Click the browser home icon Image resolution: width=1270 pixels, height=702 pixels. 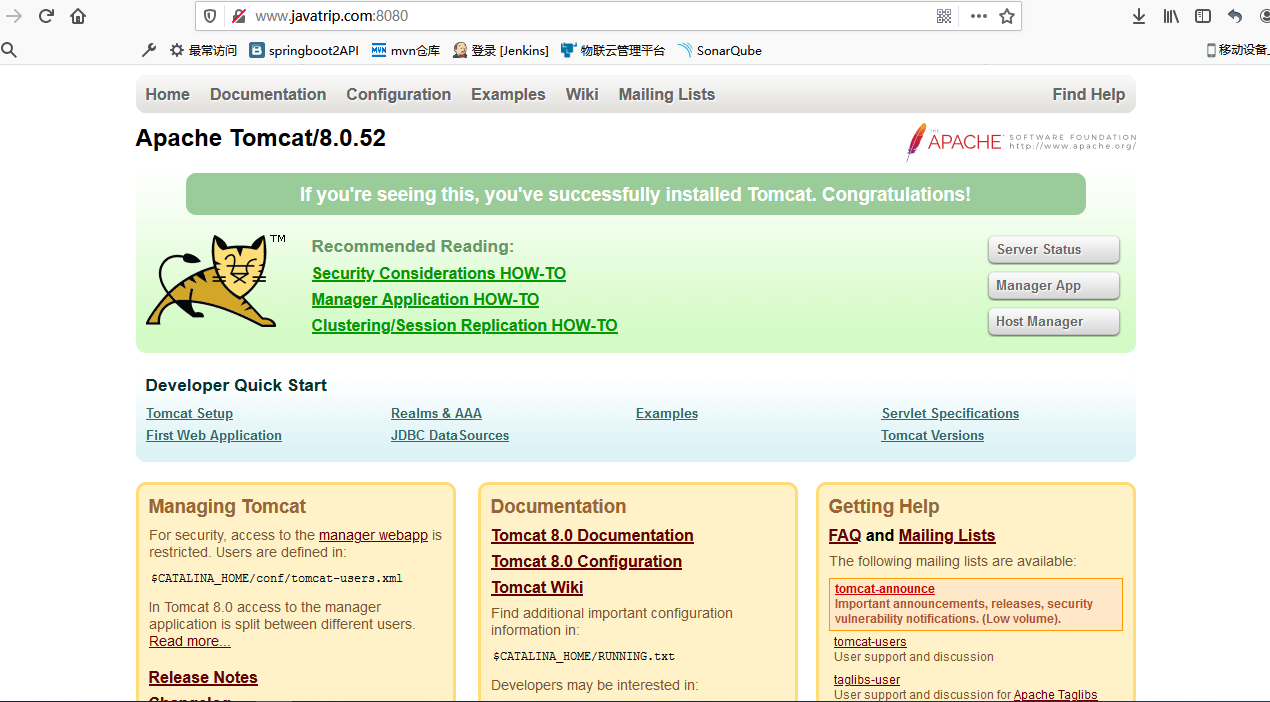78,16
